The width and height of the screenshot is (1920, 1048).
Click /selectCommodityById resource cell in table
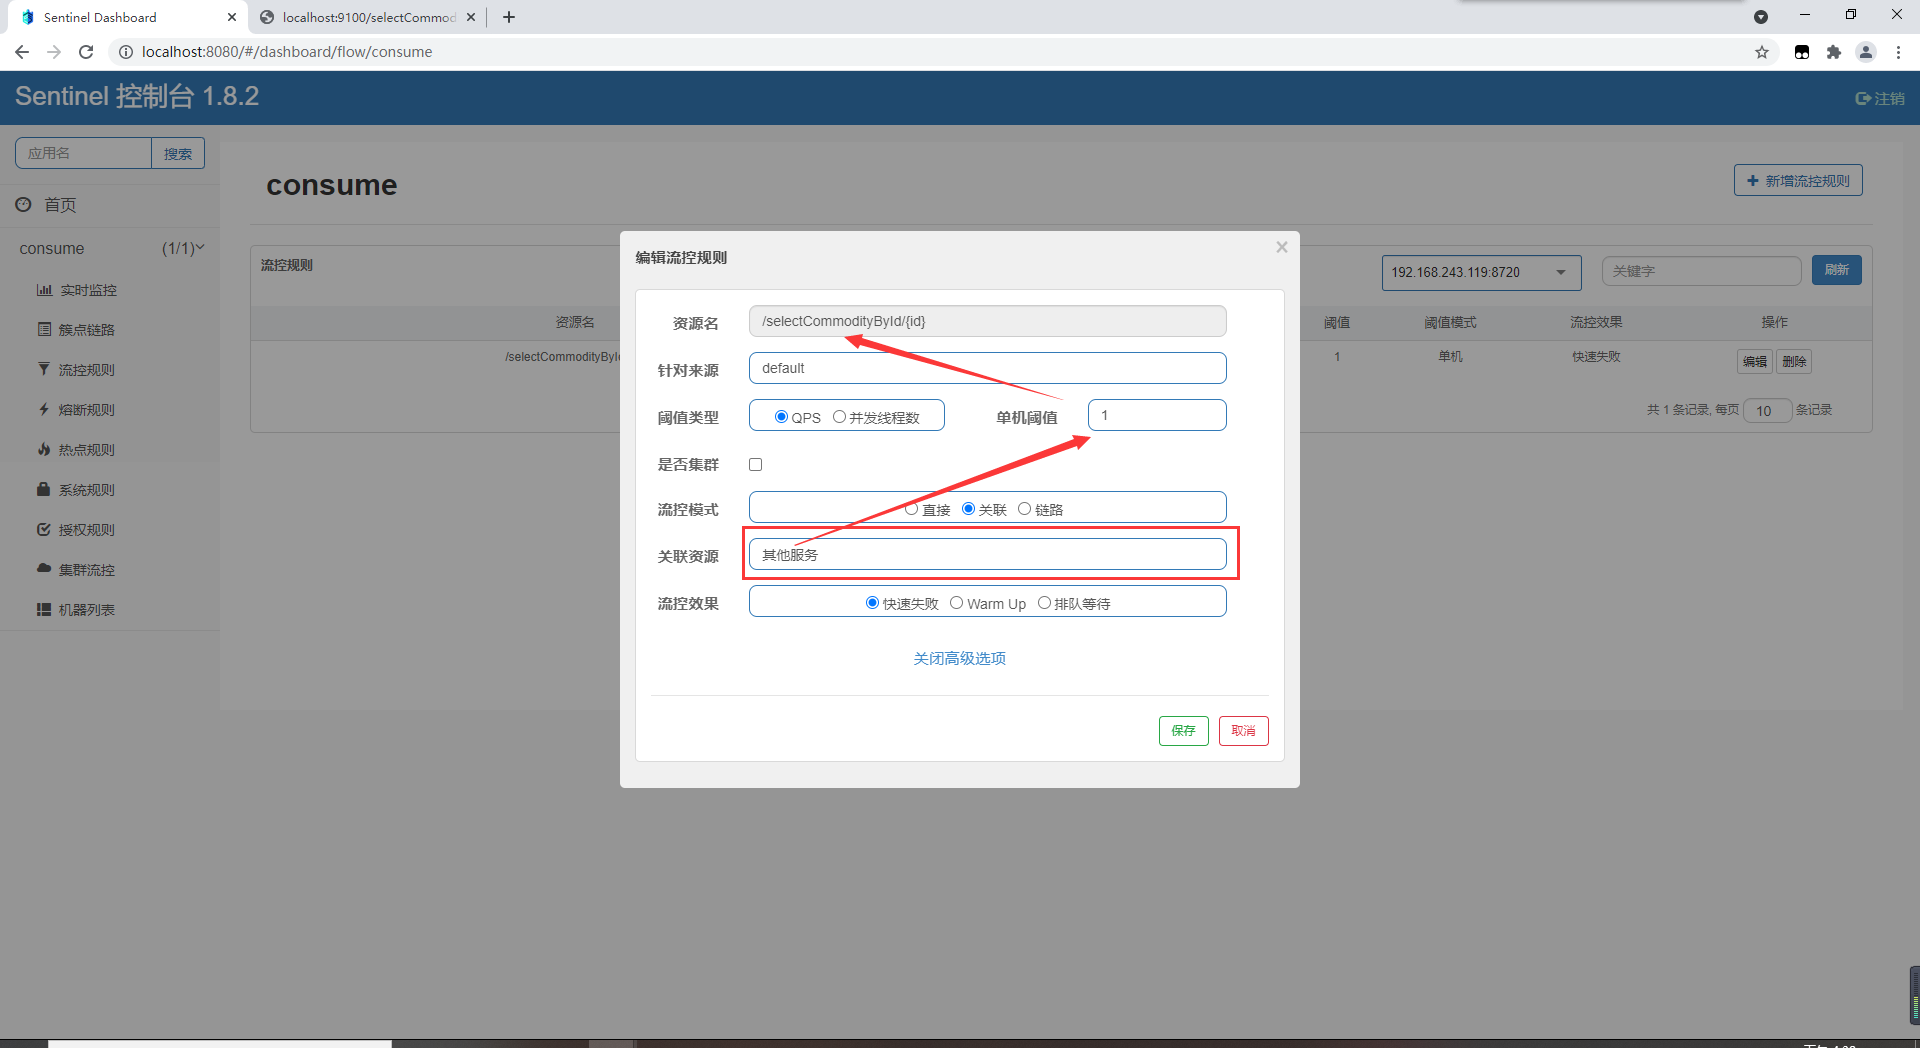562,357
